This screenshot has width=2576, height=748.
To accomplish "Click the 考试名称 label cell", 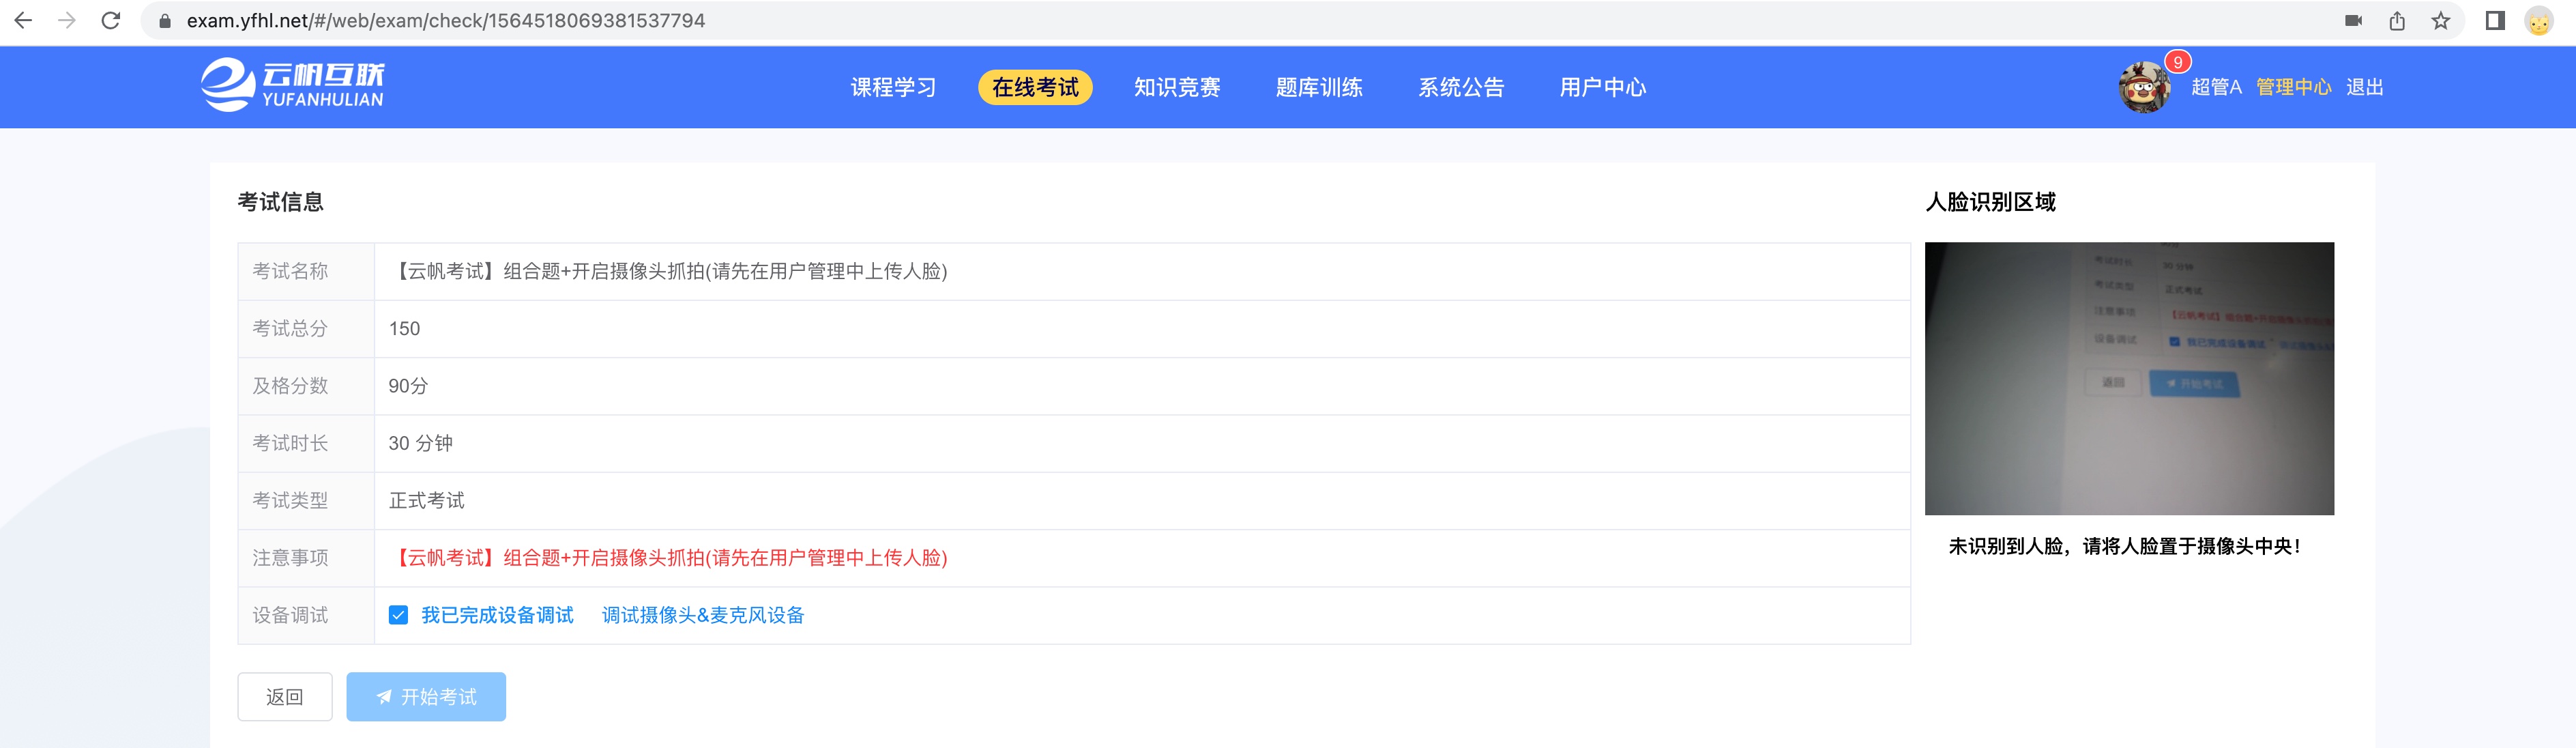I will 306,271.
